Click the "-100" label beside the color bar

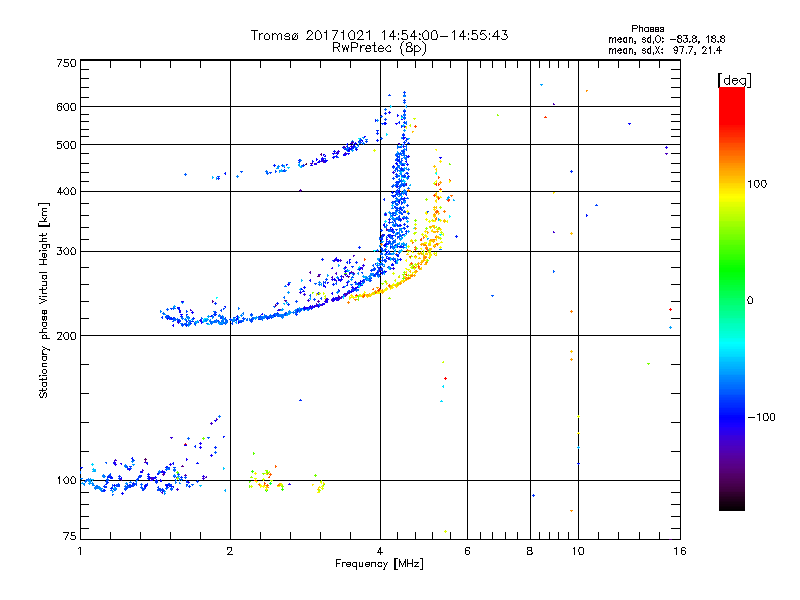point(762,417)
